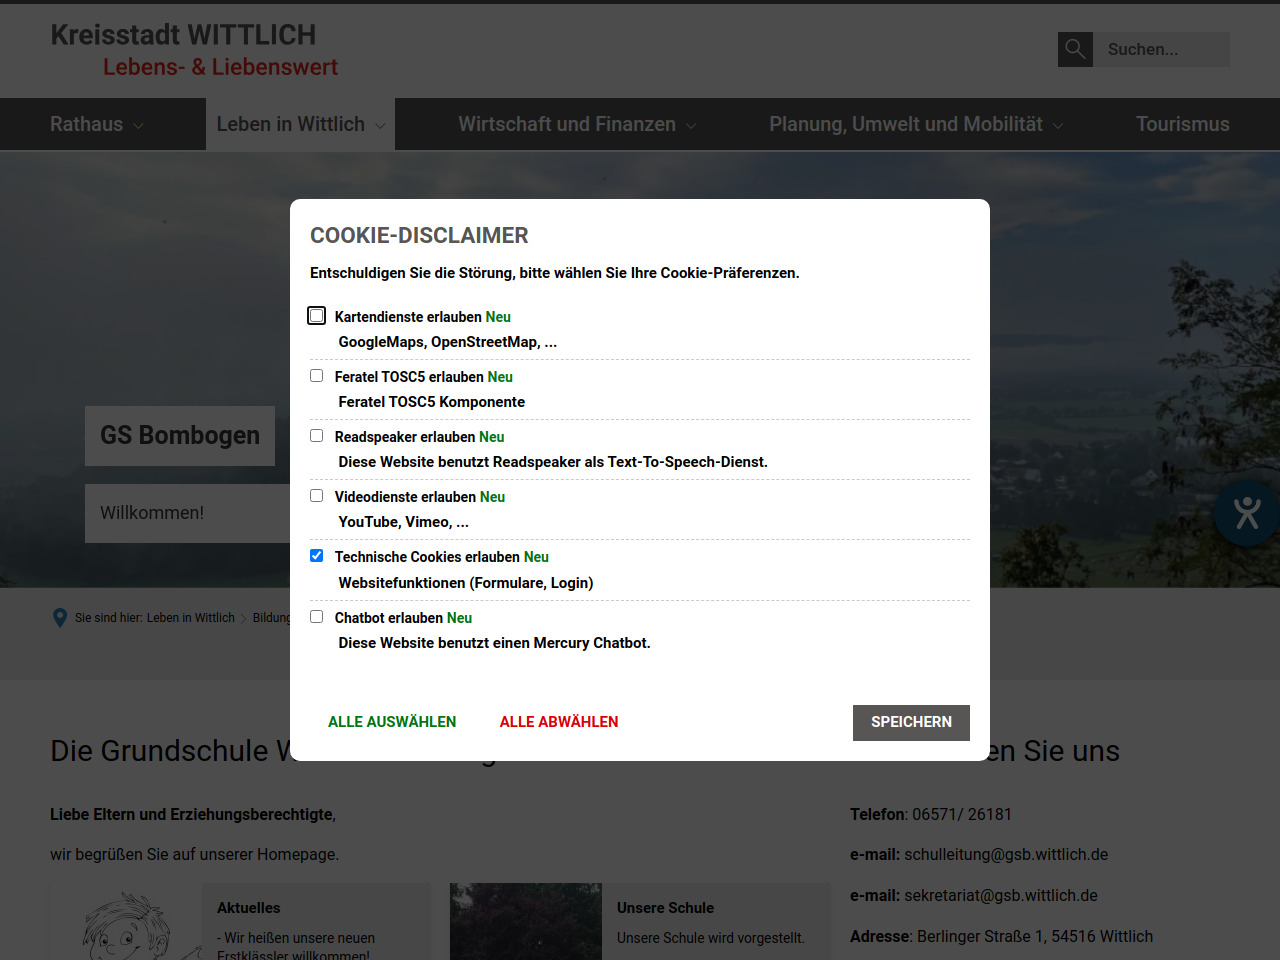
Task: Tick the Feratel TOSC5 erlauben checkbox
Action: (317, 376)
